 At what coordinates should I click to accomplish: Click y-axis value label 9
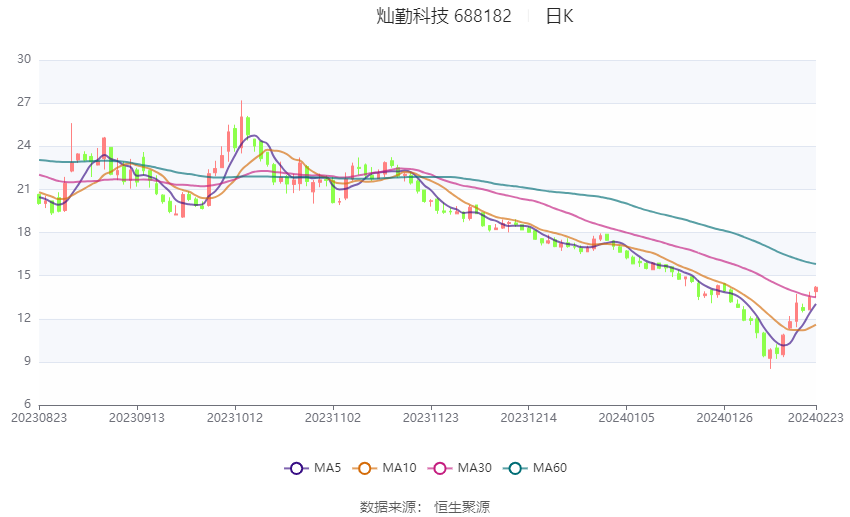27,361
